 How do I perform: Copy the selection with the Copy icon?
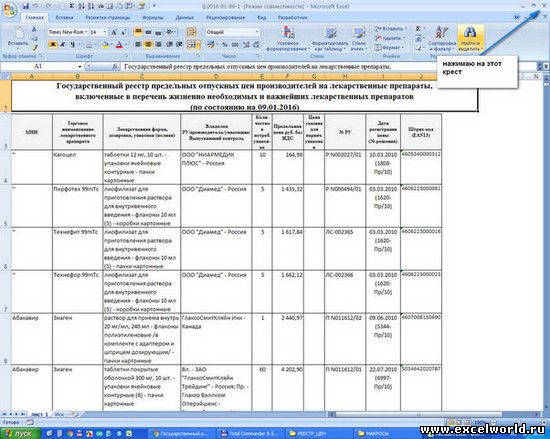tap(34, 38)
